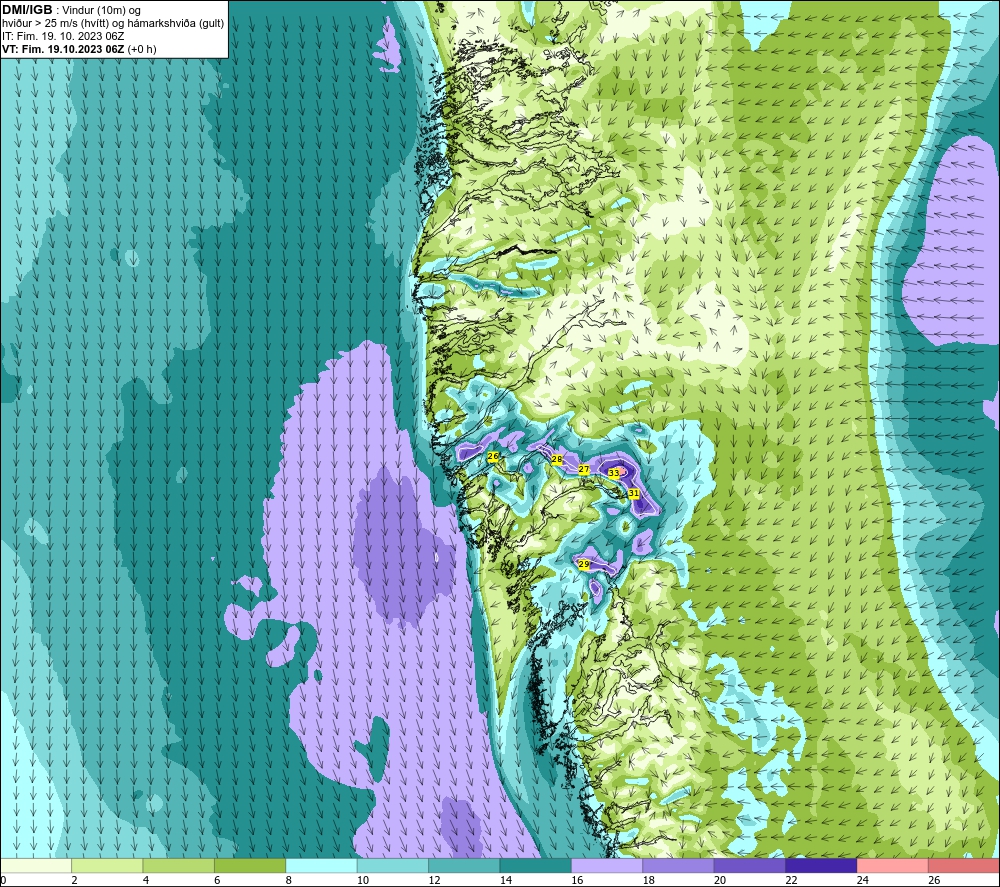Screen dimensions: 1000x887
Task: Click the scale tick number 22
Action: click(x=791, y=880)
